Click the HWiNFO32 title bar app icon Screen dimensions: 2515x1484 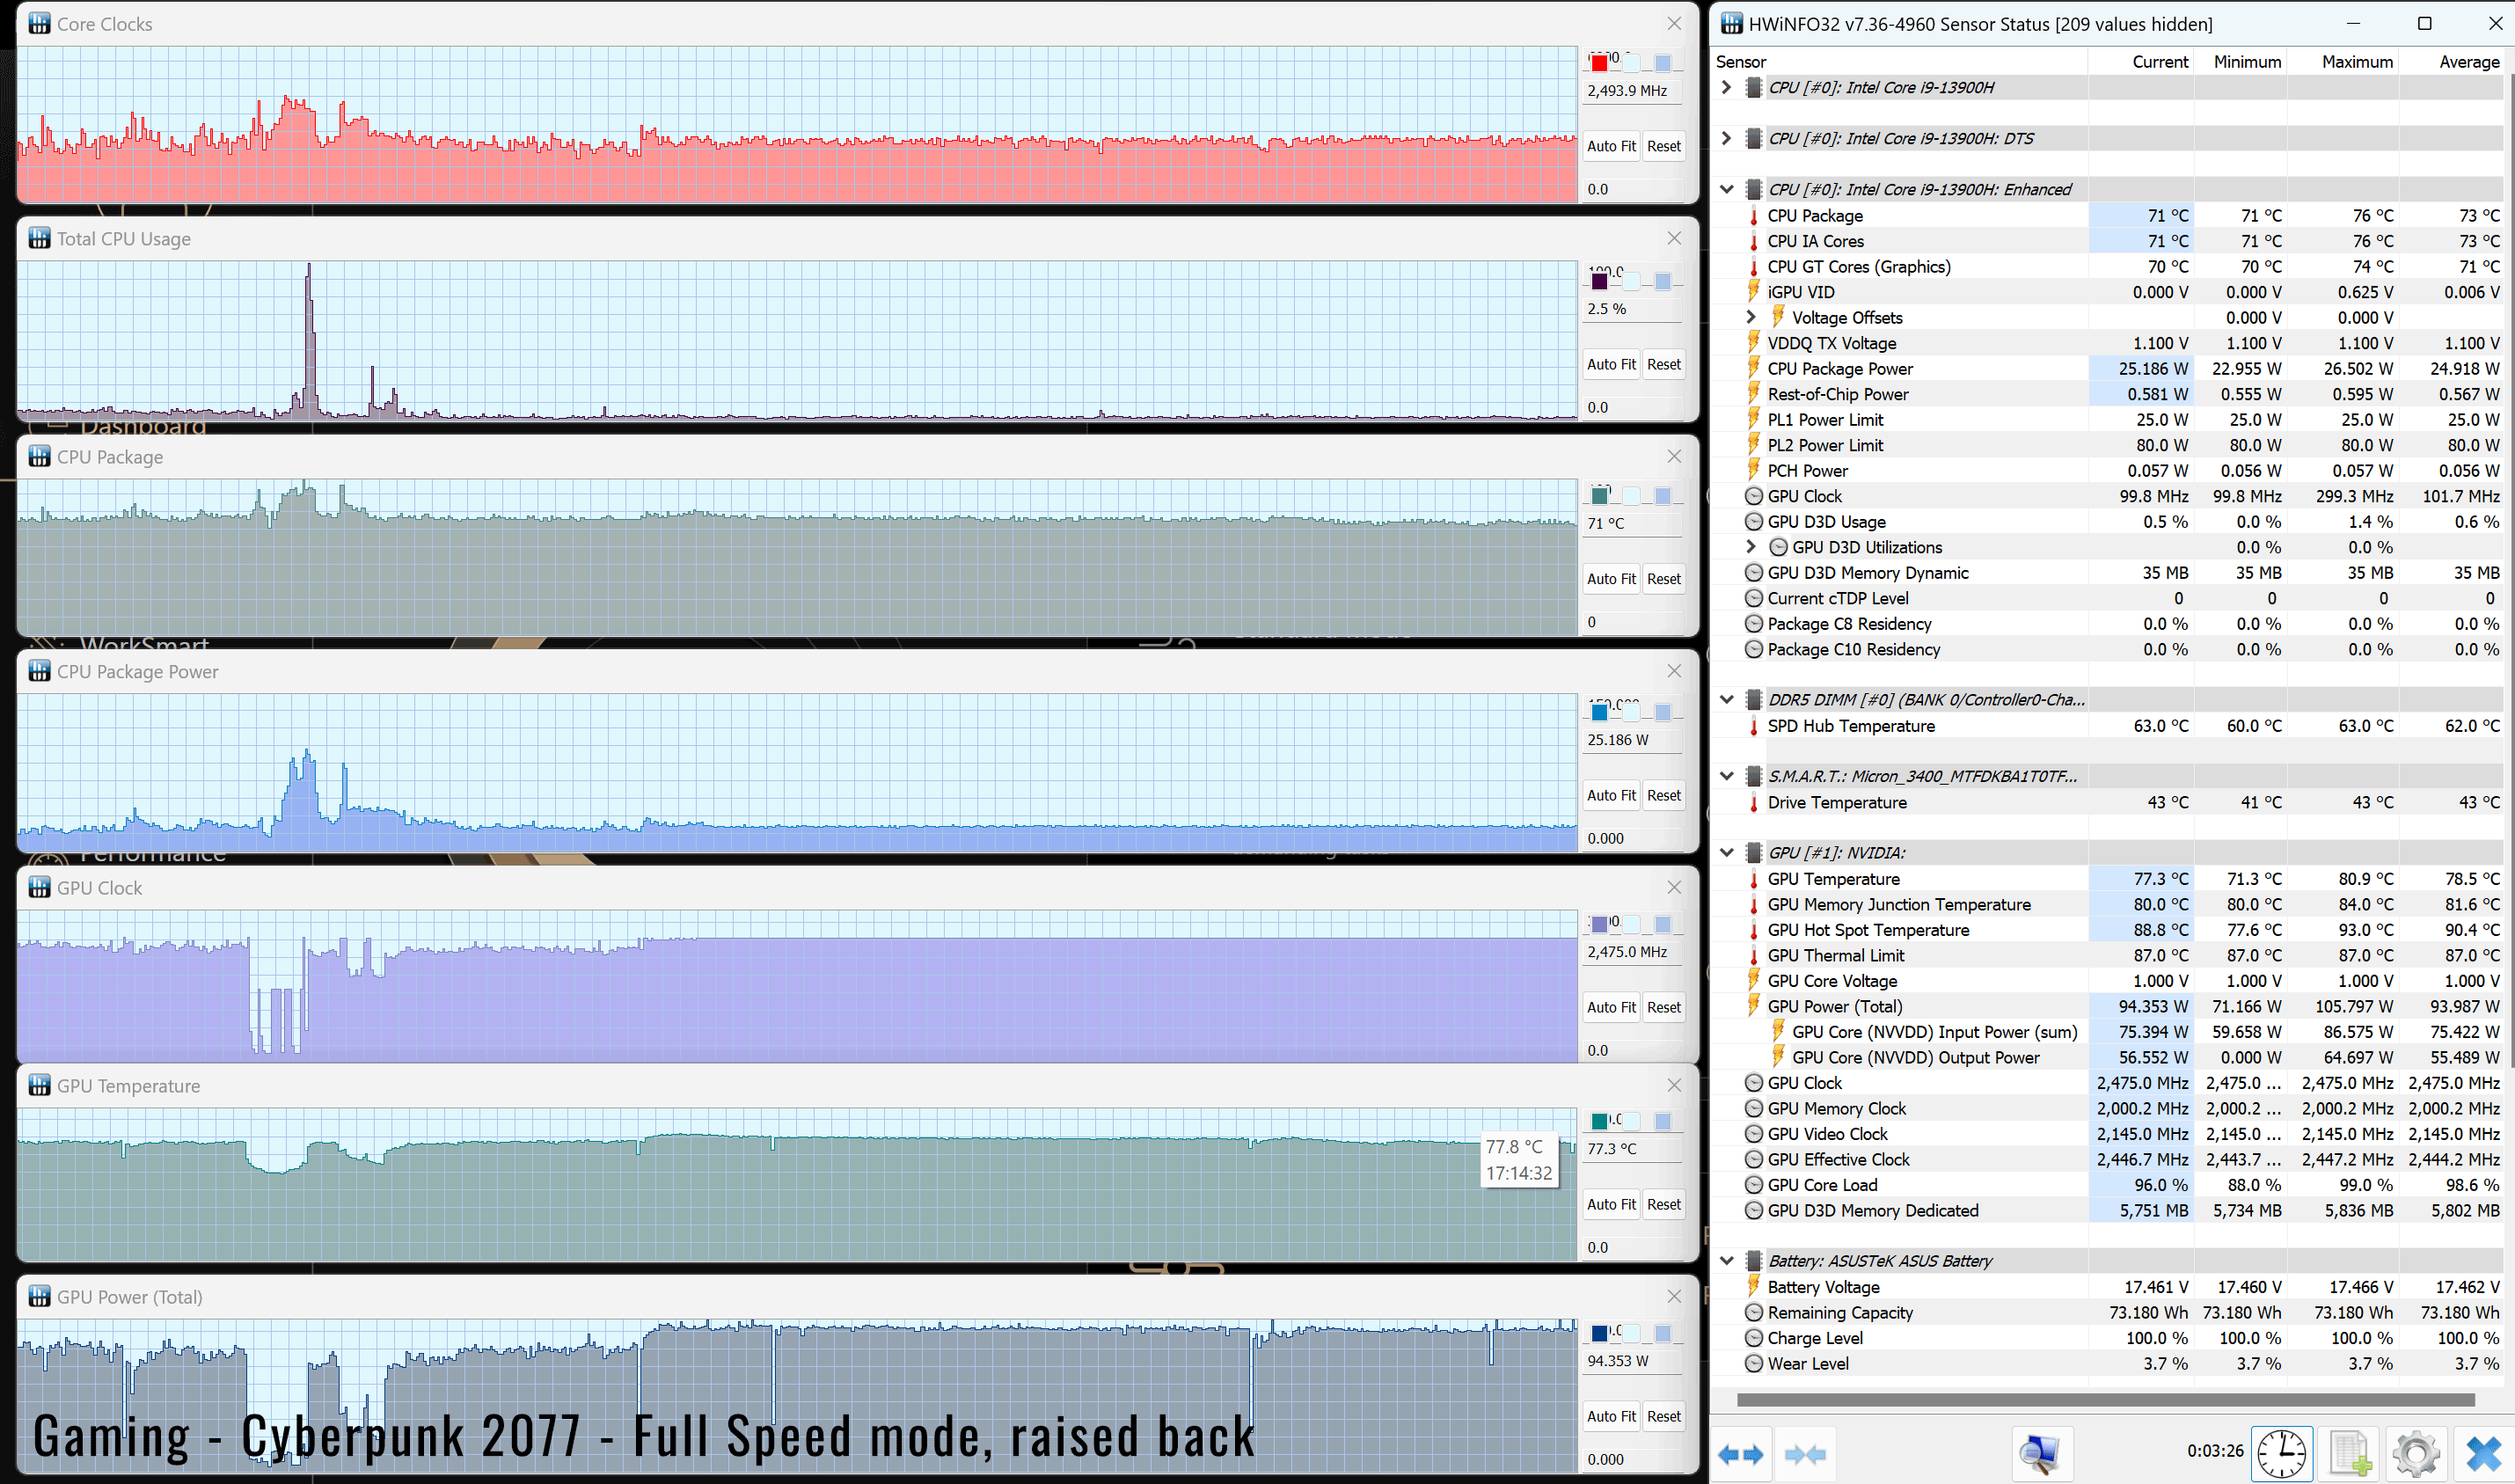1731,23
